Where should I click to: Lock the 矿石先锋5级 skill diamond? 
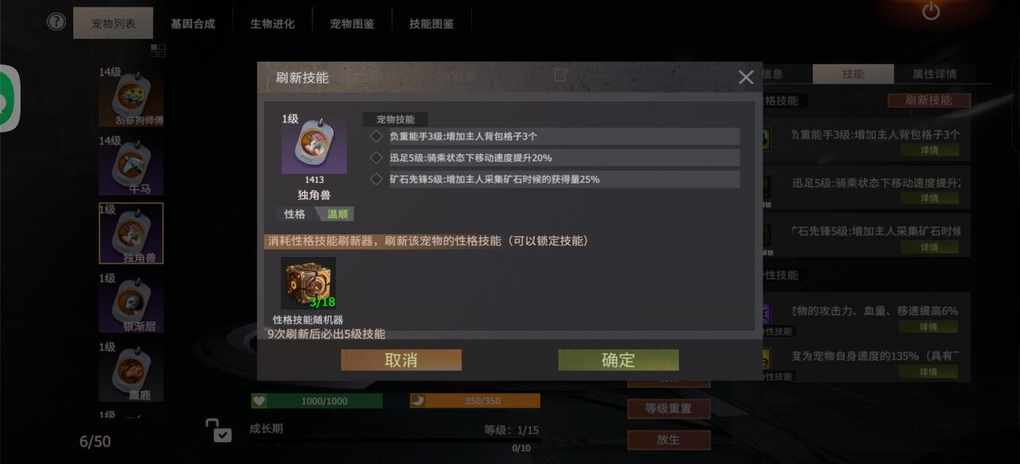(376, 179)
